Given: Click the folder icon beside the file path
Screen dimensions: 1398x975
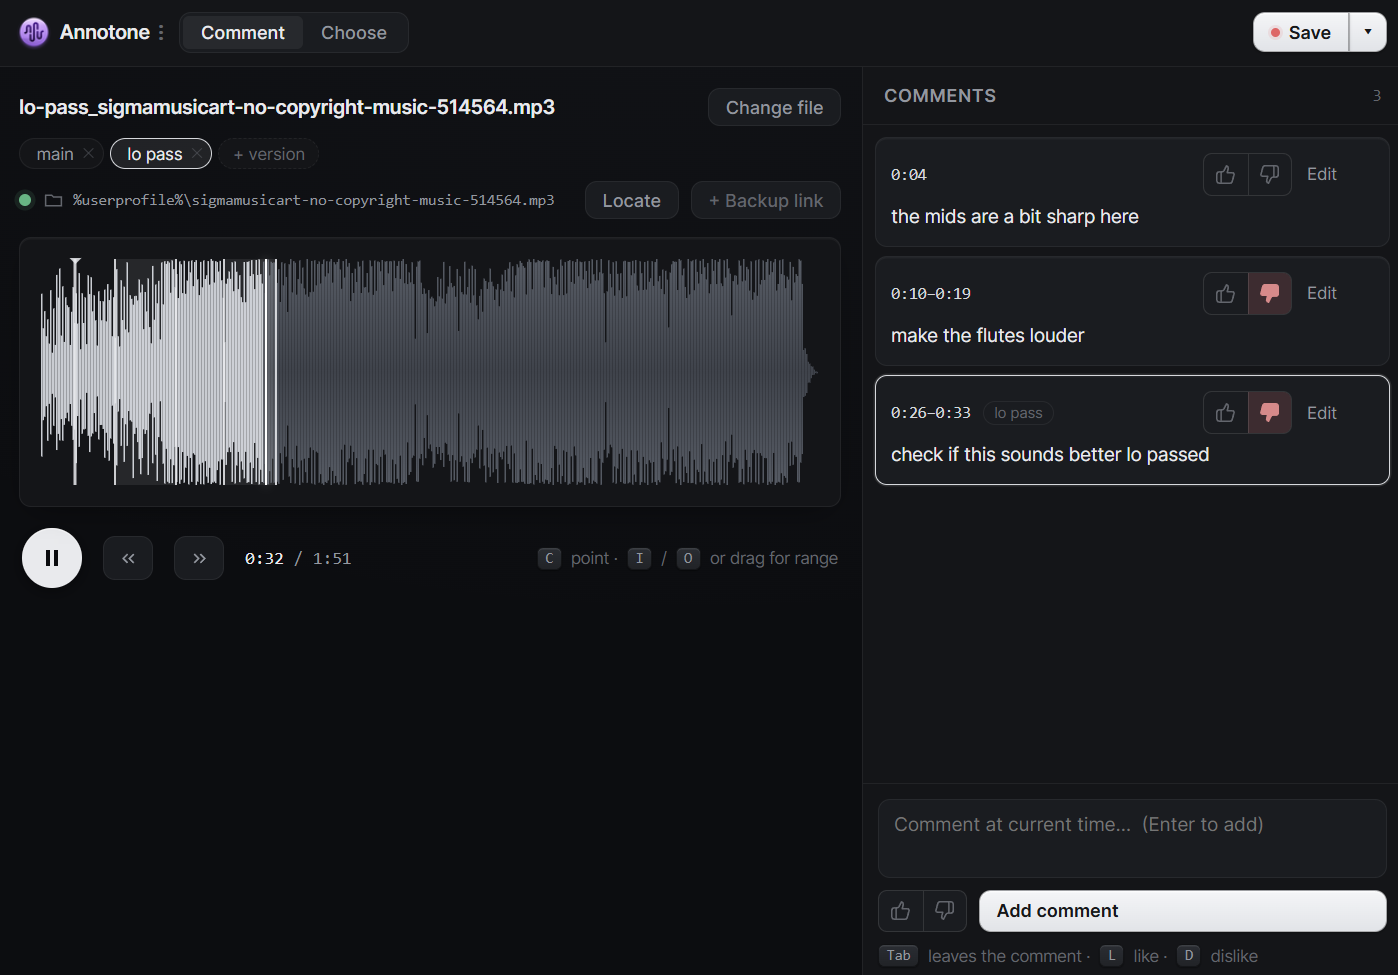Looking at the screenshot, I should [x=54, y=200].
